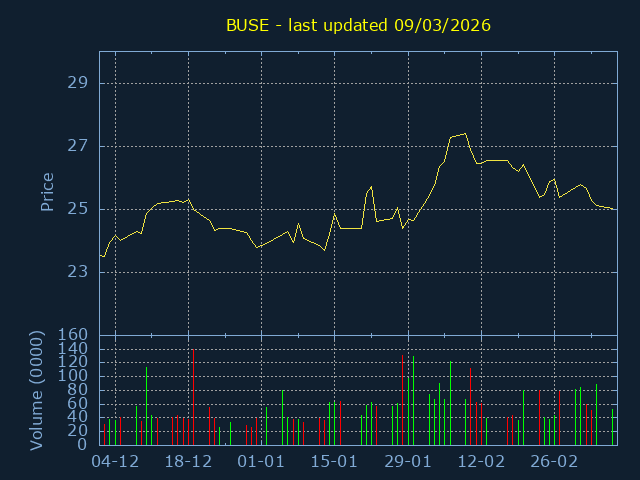Click the highest peak of the price line
Viewport: 640px width, 480px height.
click(465, 133)
